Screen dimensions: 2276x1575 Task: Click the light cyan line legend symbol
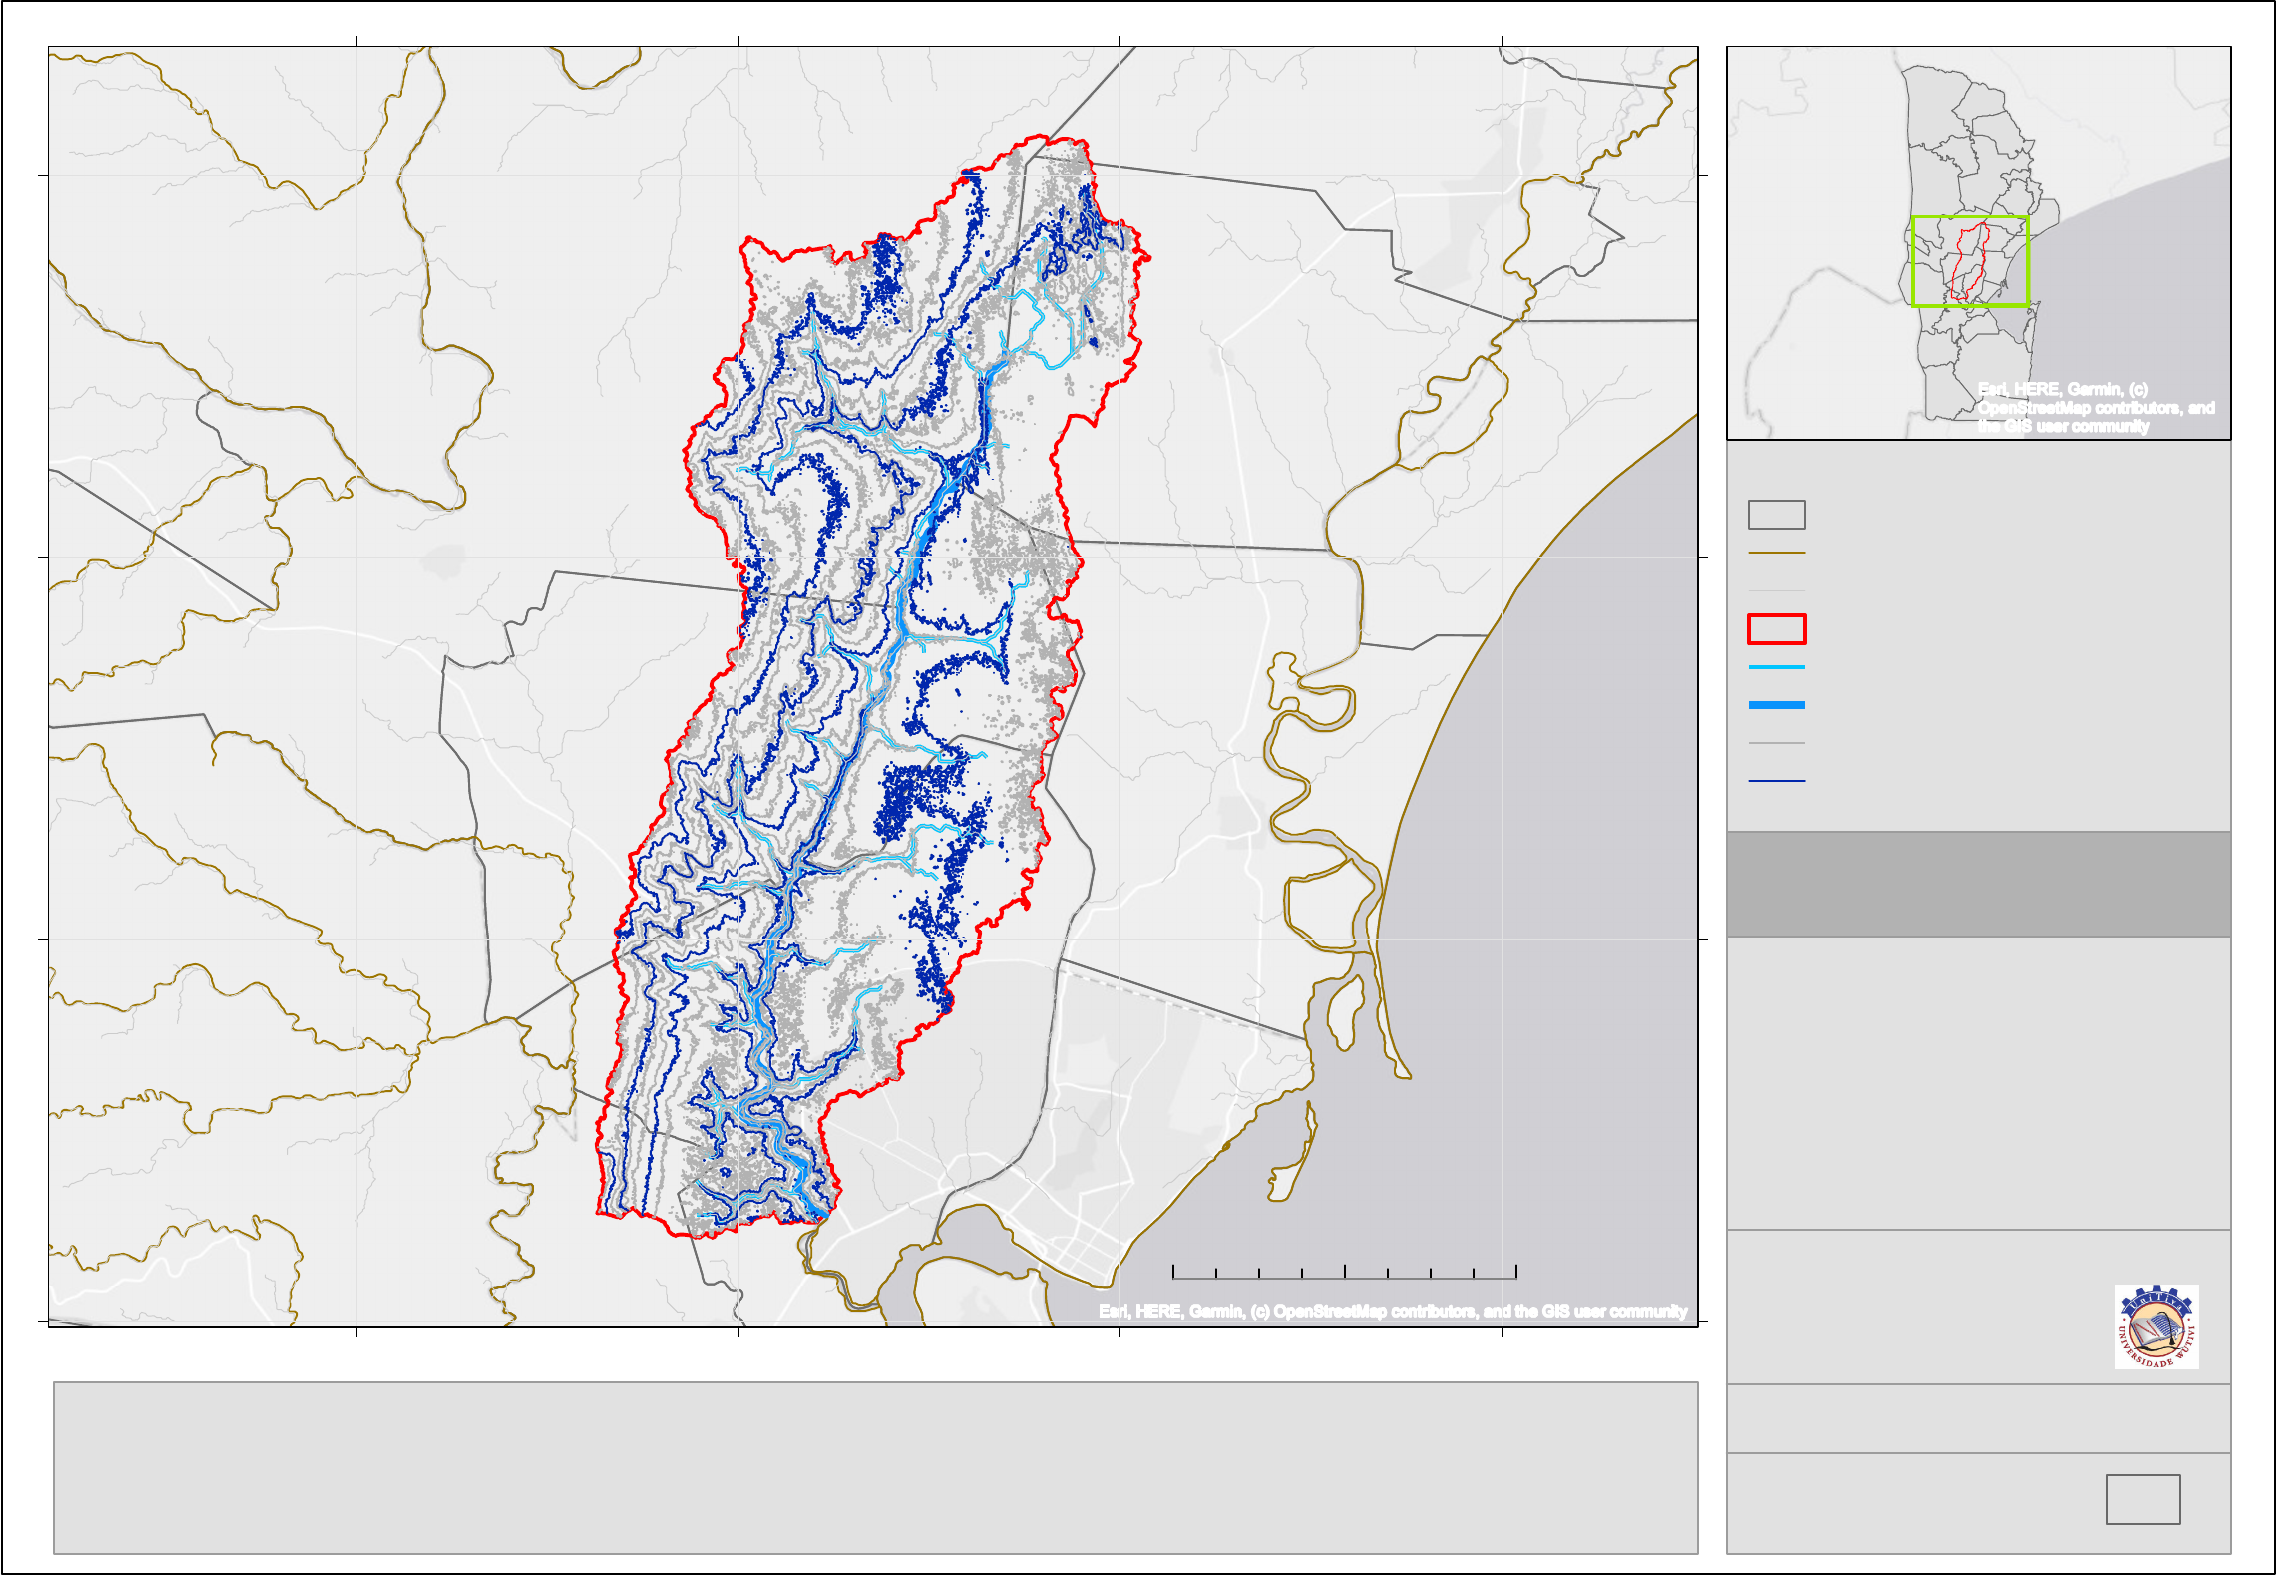(x=1776, y=667)
